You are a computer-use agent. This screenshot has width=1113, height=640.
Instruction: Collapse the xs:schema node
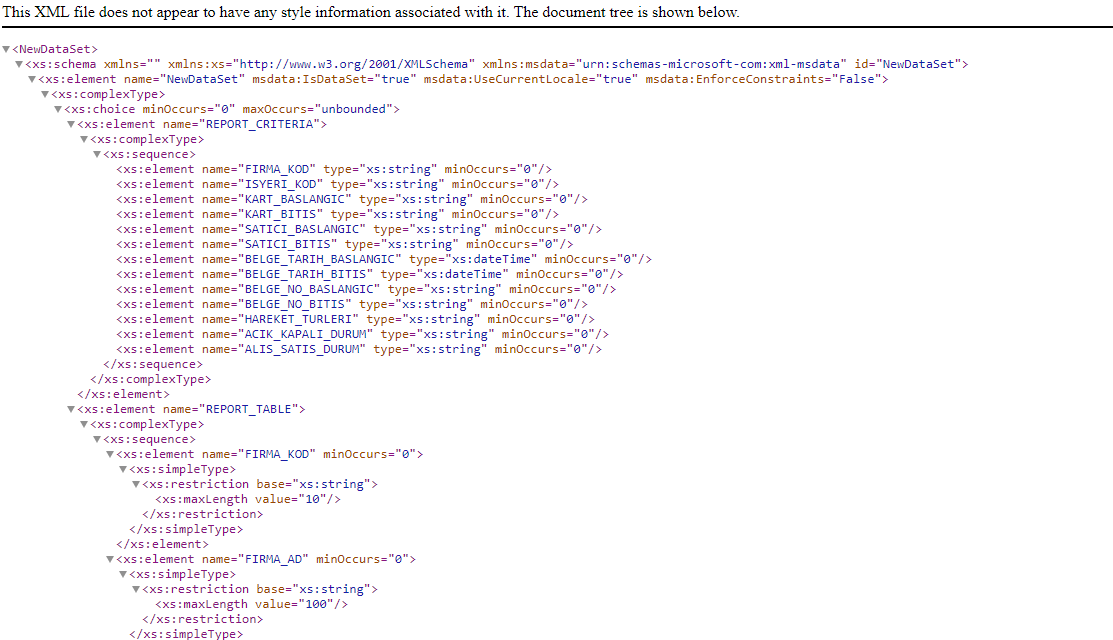tap(19, 64)
